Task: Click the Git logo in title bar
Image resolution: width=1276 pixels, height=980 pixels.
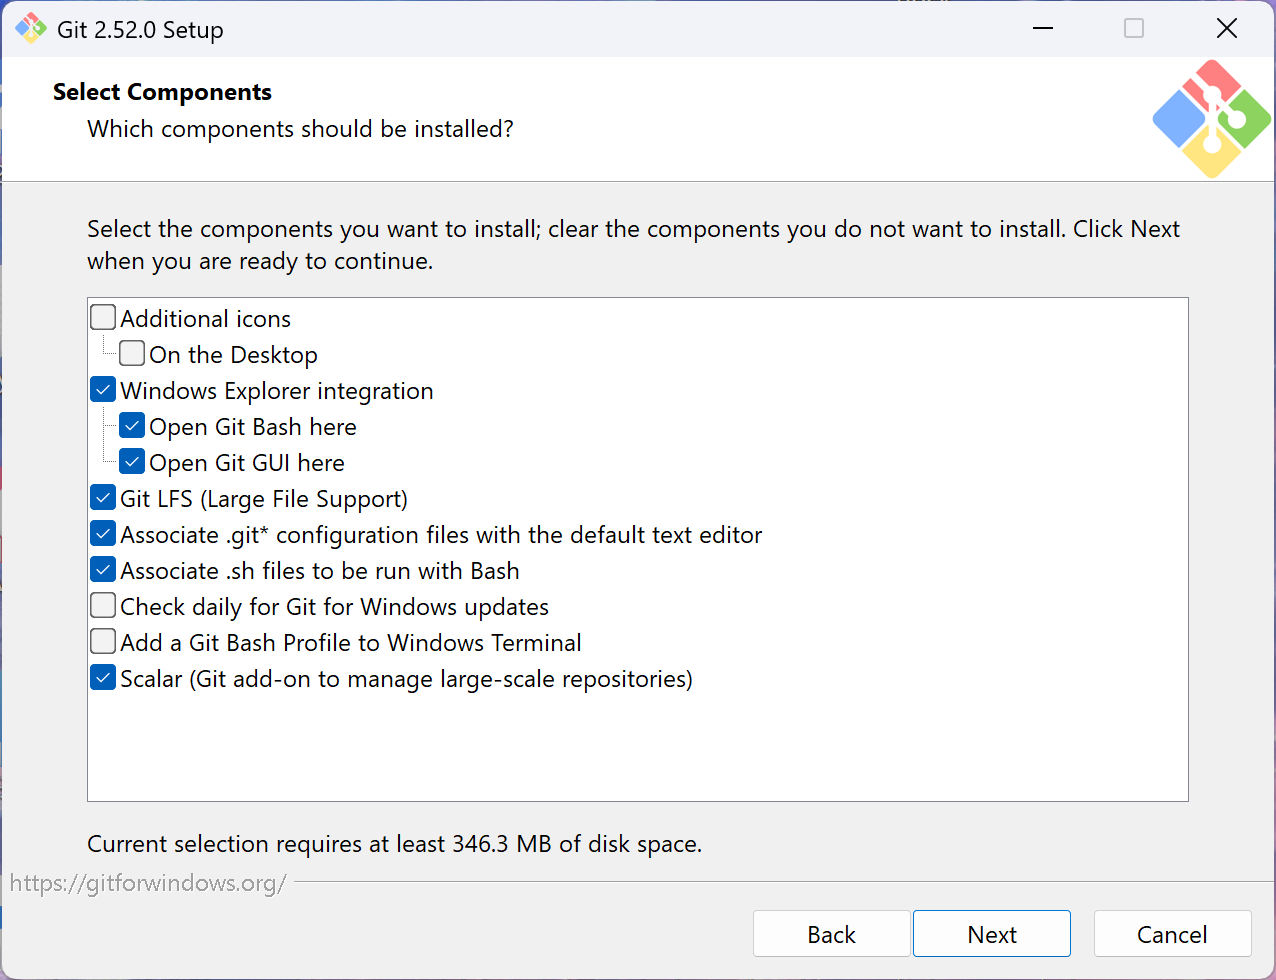Action: [31, 29]
